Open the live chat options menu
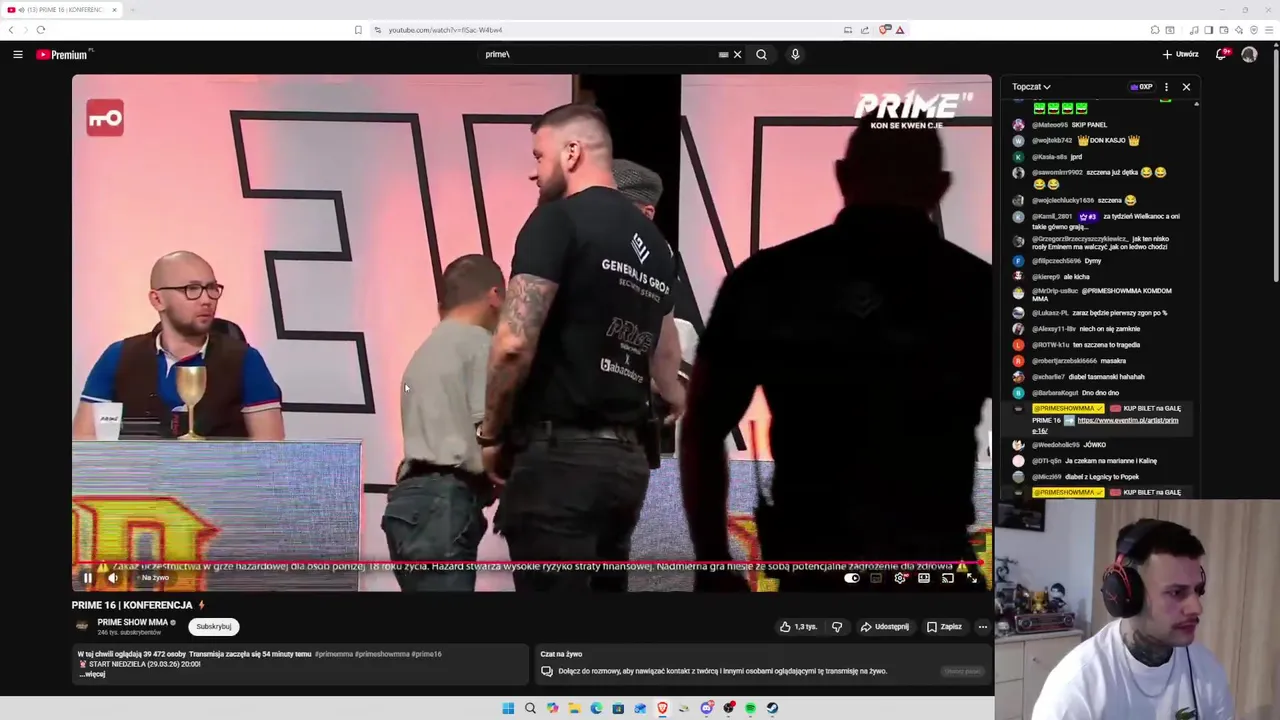Screen dimensions: 1280x720 1166,87
